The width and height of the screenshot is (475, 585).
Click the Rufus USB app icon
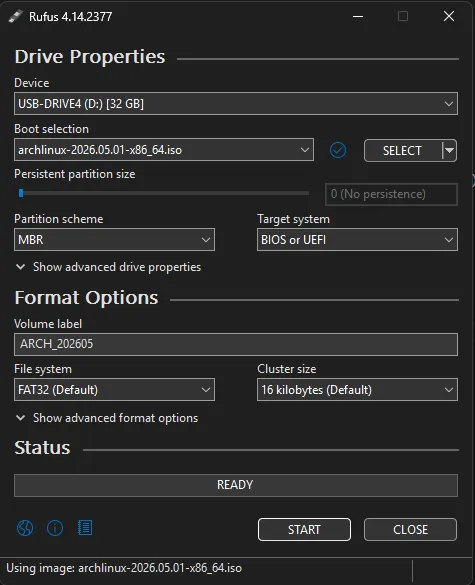click(16, 16)
